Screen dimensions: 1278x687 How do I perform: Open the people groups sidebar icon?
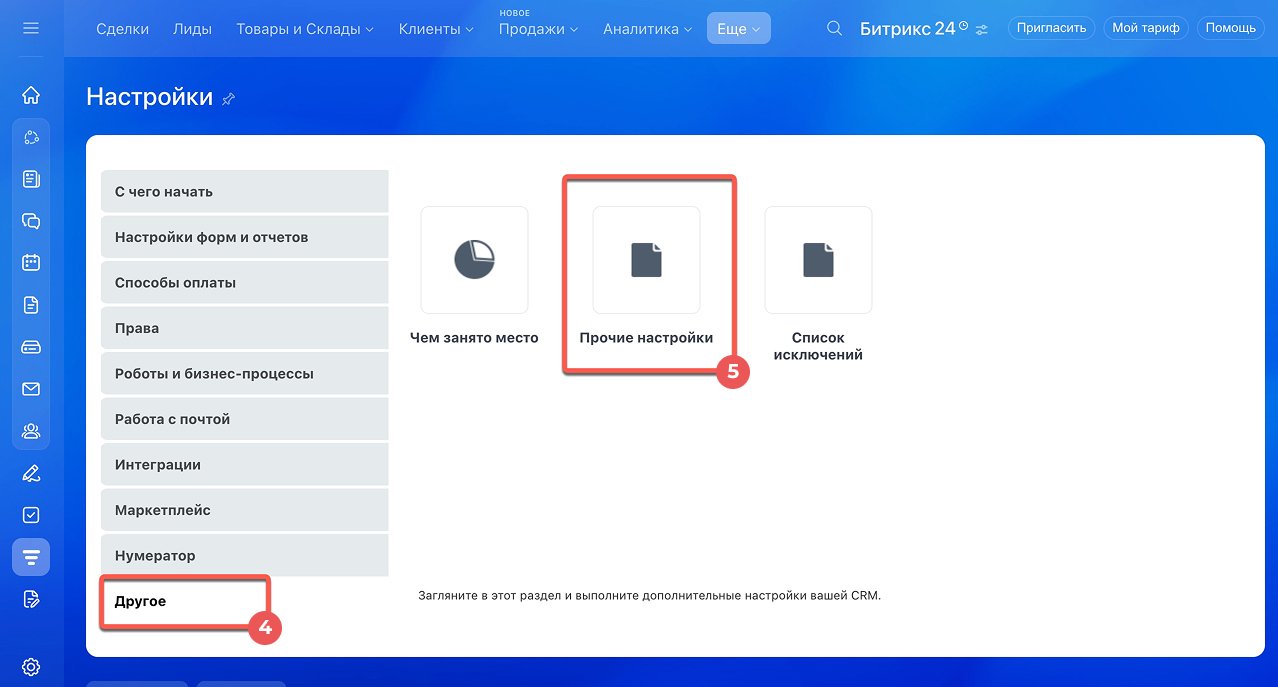(x=31, y=431)
